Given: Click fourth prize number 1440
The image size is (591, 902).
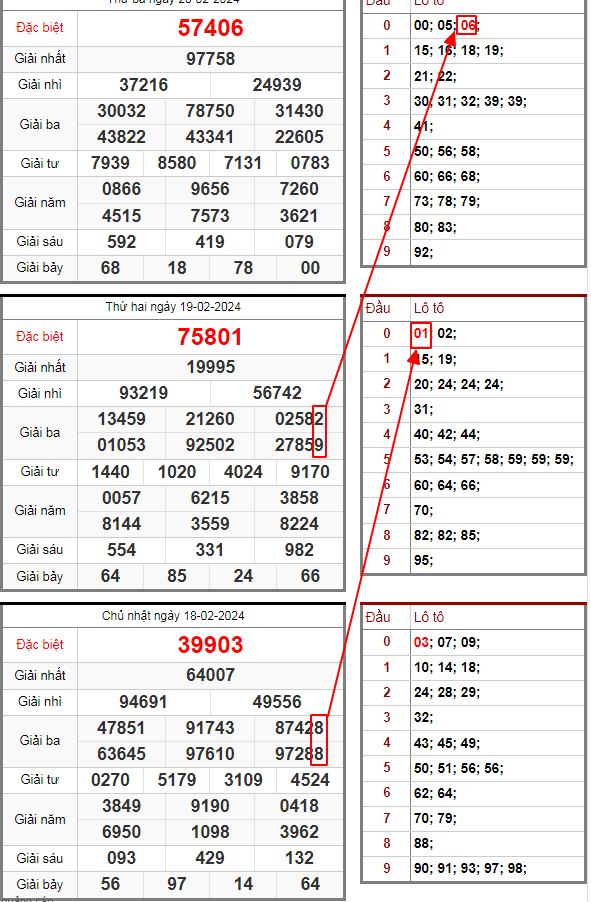Looking at the screenshot, I should pos(110,472).
